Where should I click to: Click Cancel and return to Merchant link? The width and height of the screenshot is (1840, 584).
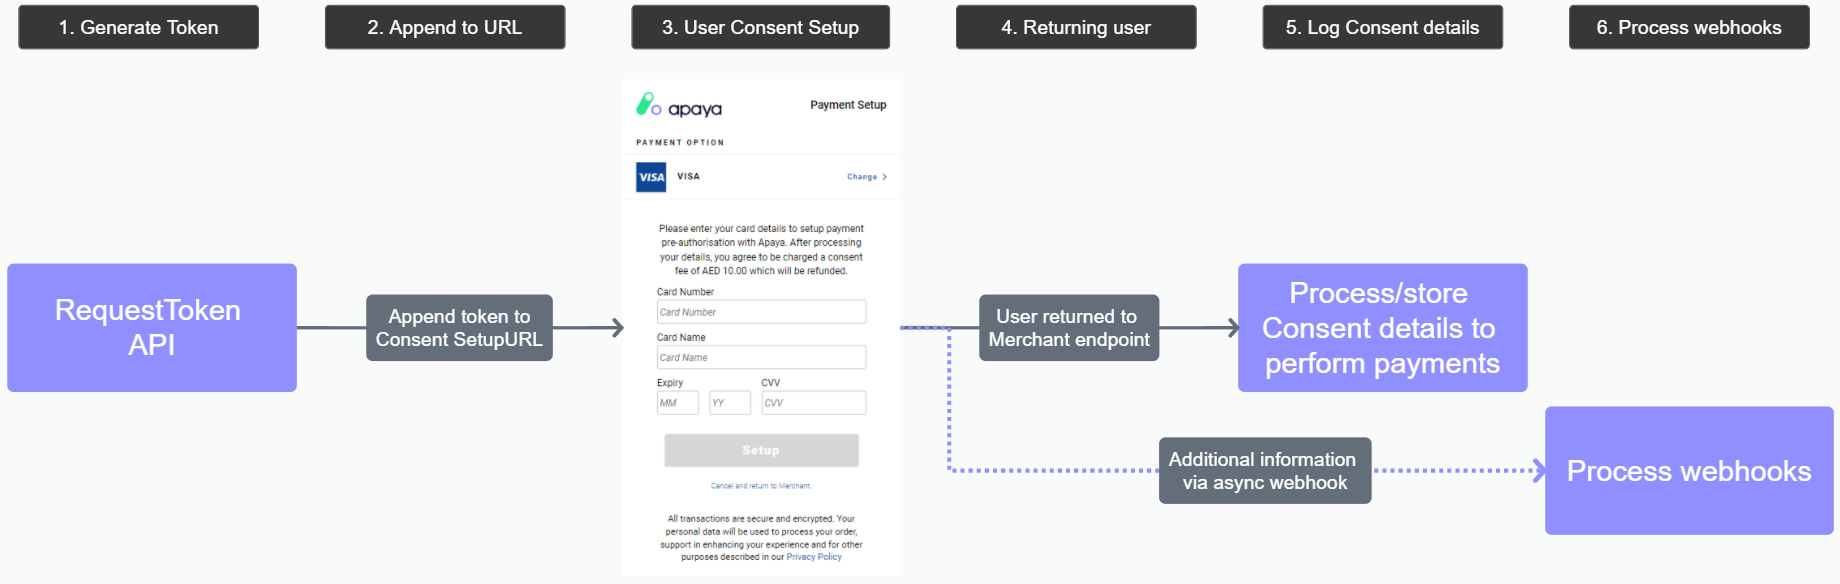click(760, 486)
